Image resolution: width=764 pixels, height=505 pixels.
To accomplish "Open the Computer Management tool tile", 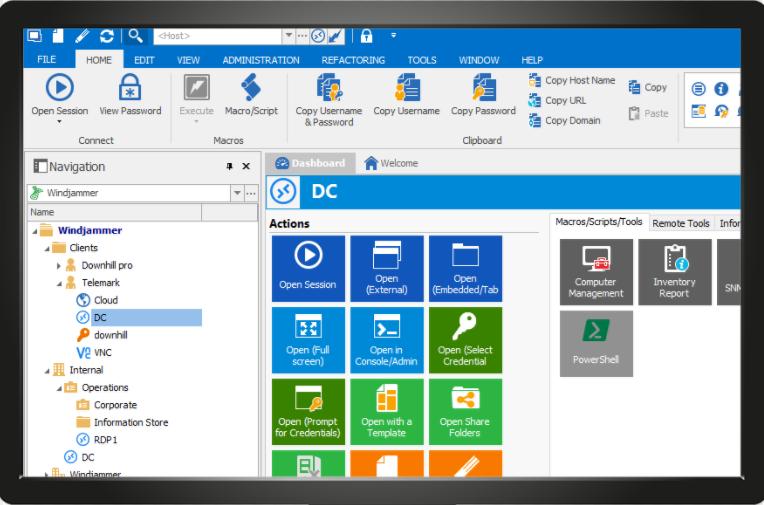I will (x=595, y=271).
